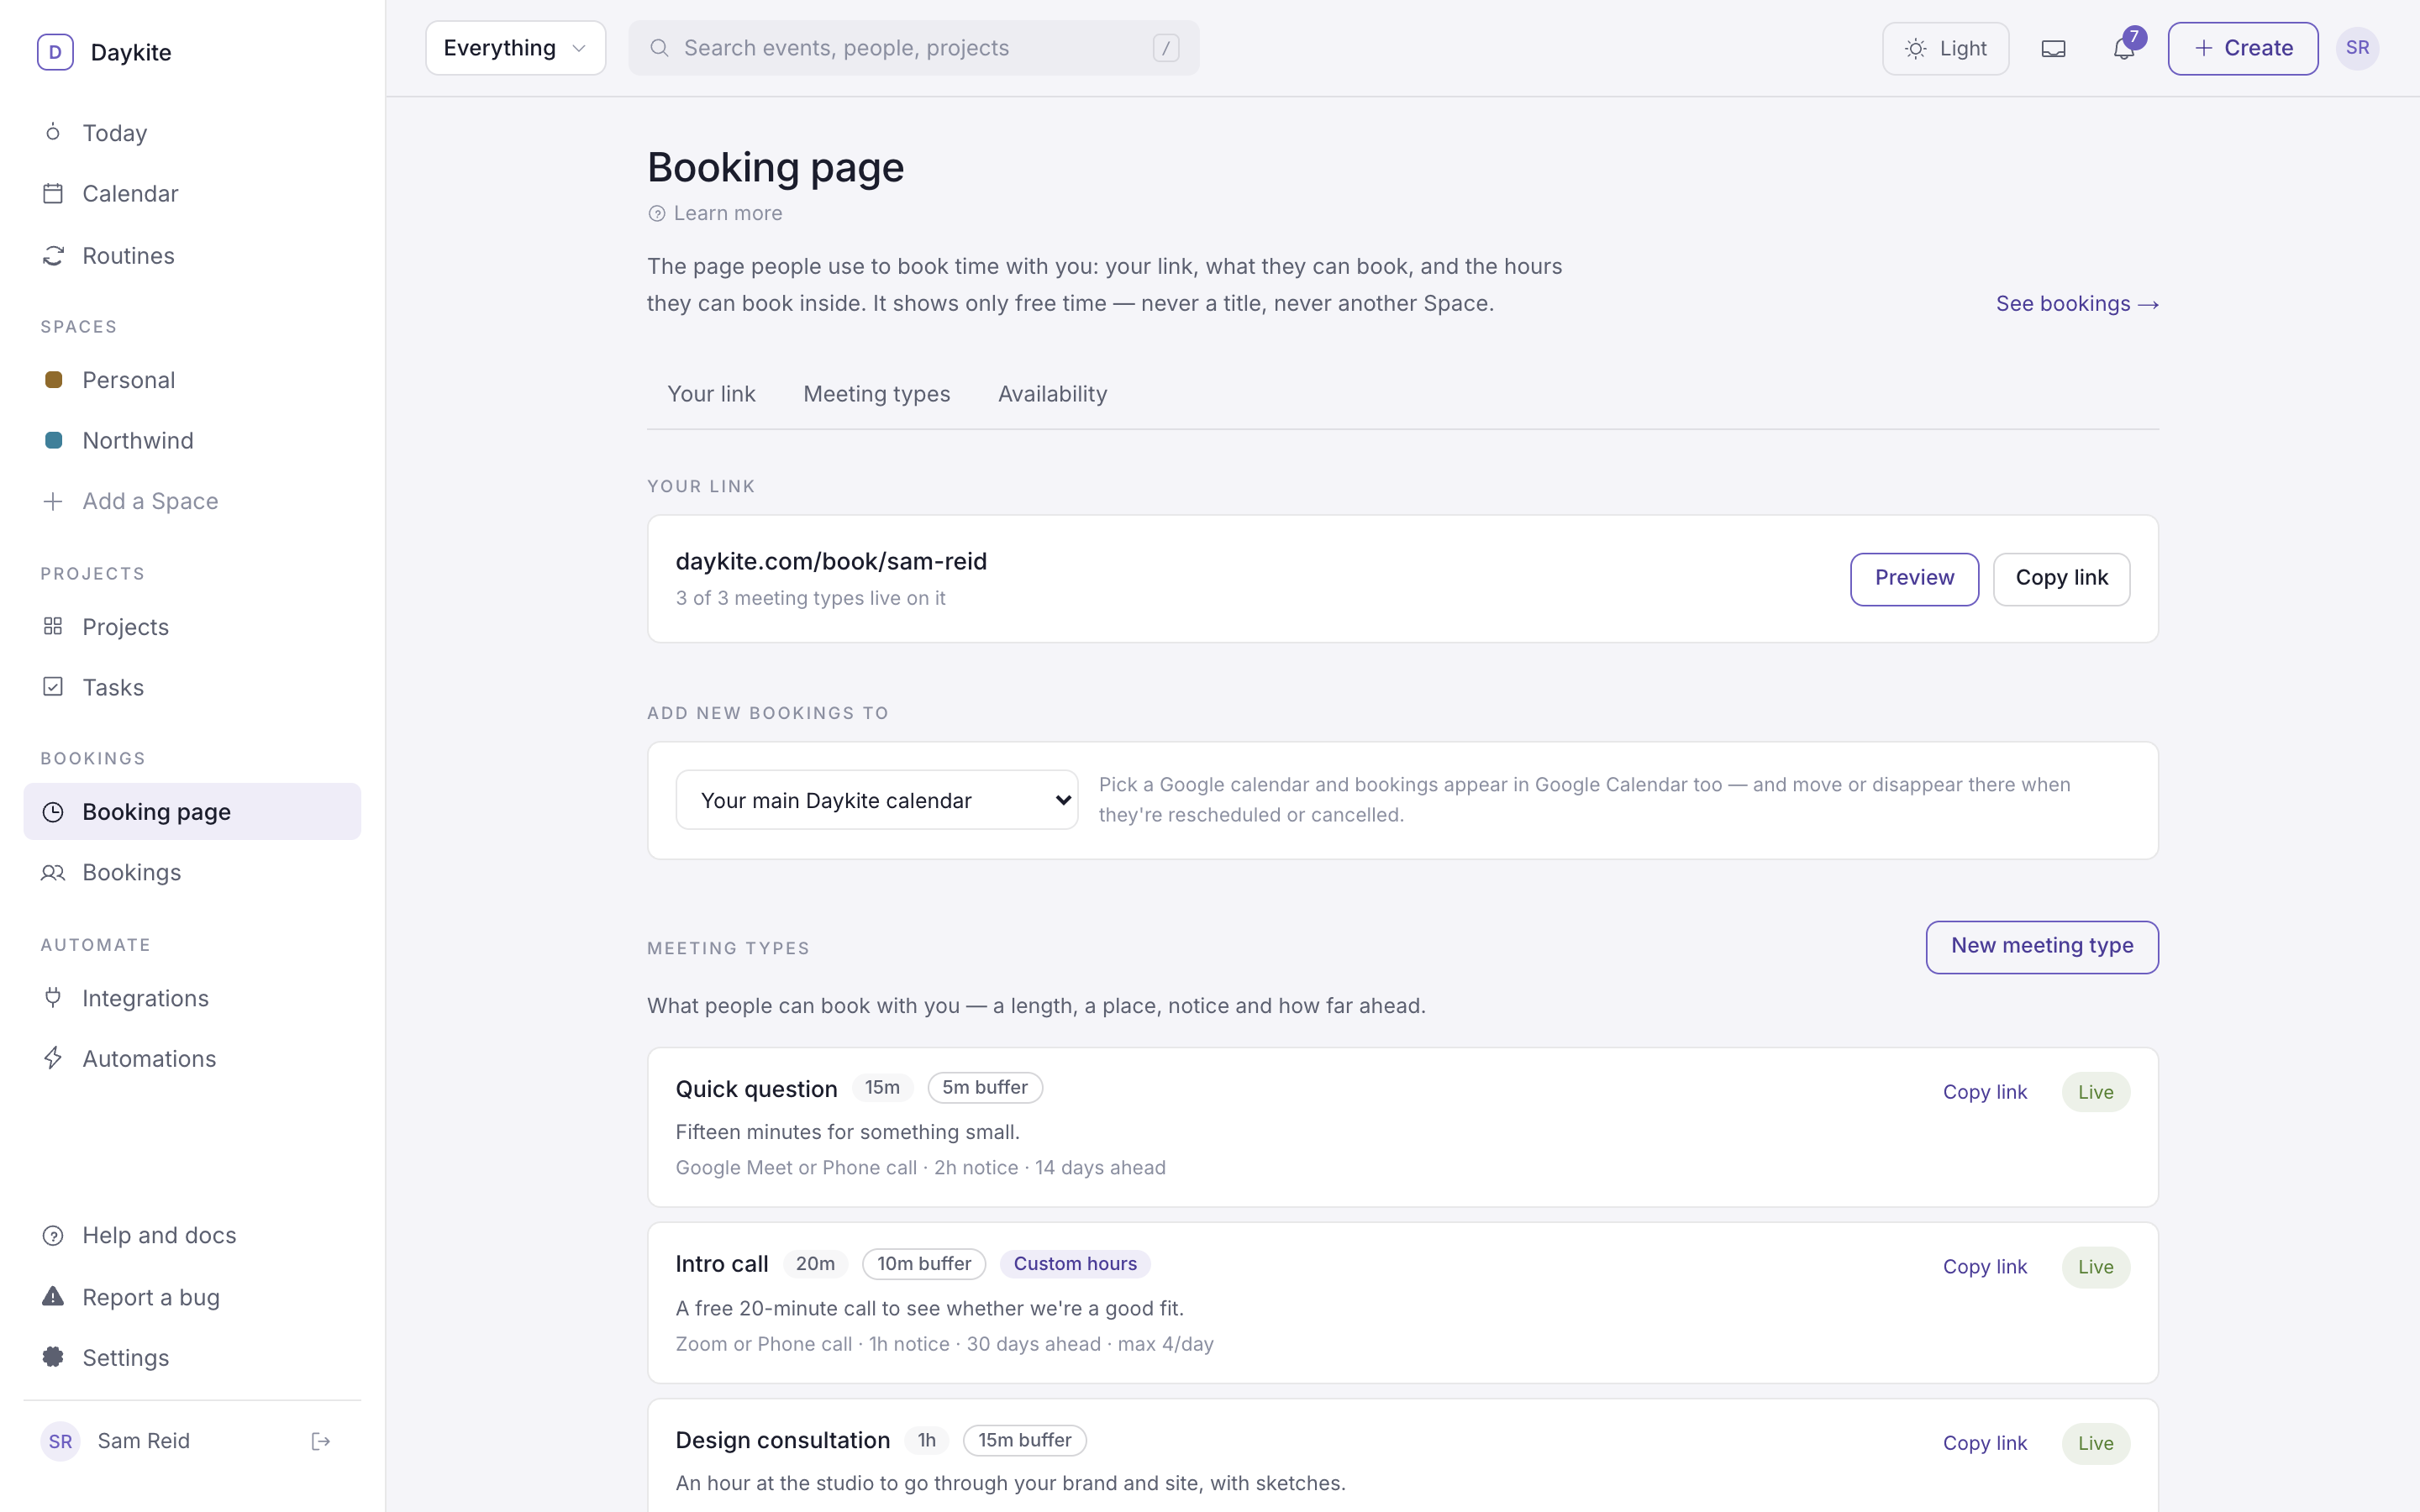Click the Live badge on Quick question
Image resolution: width=2420 pixels, height=1512 pixels.
pyautogui.click(x=2096, y=1092)
